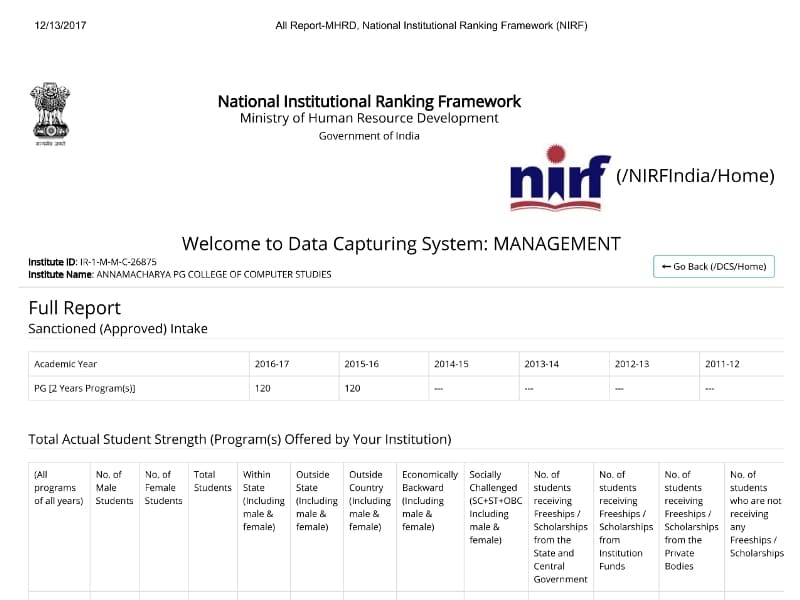Click the 2013-14 column header
Viewport: 800px width, 600px height.
541,364
